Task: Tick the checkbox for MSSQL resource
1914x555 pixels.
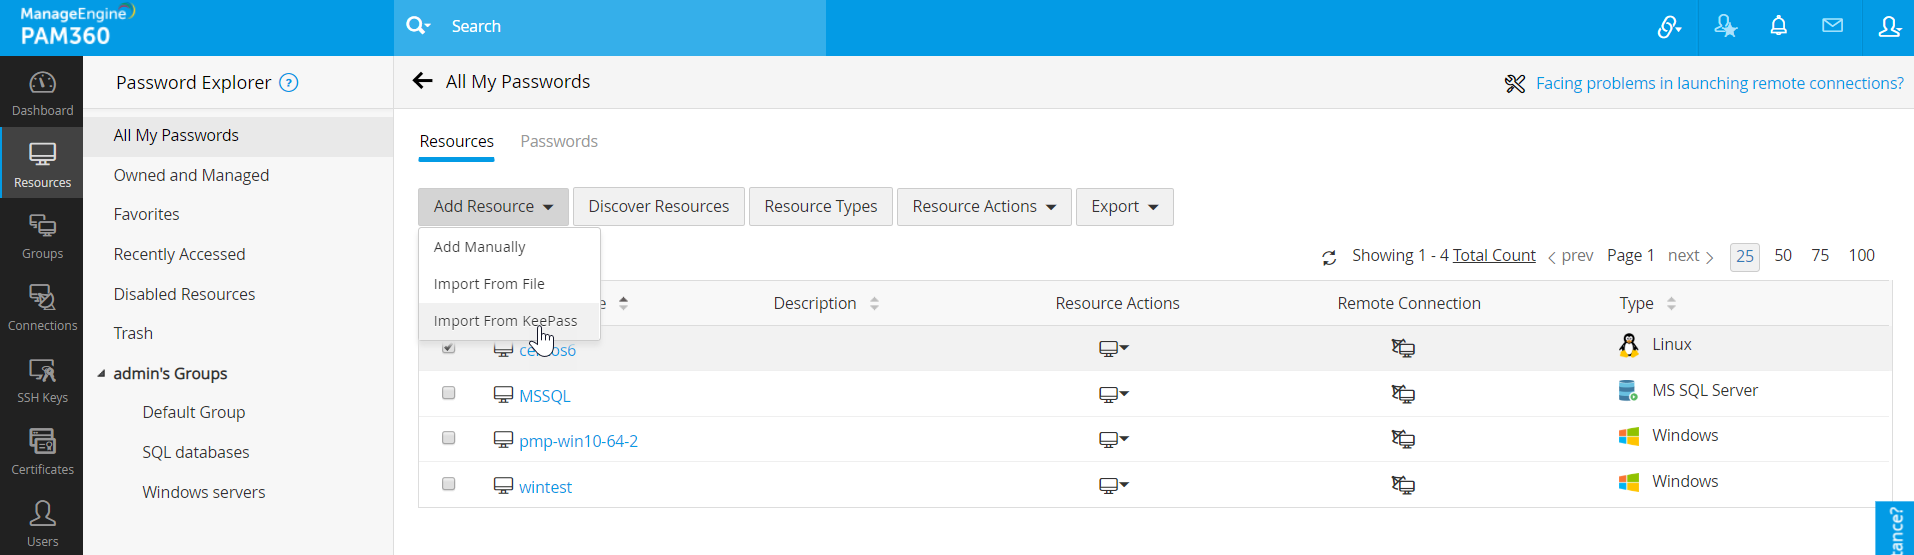Action: (x=449, y=393)
